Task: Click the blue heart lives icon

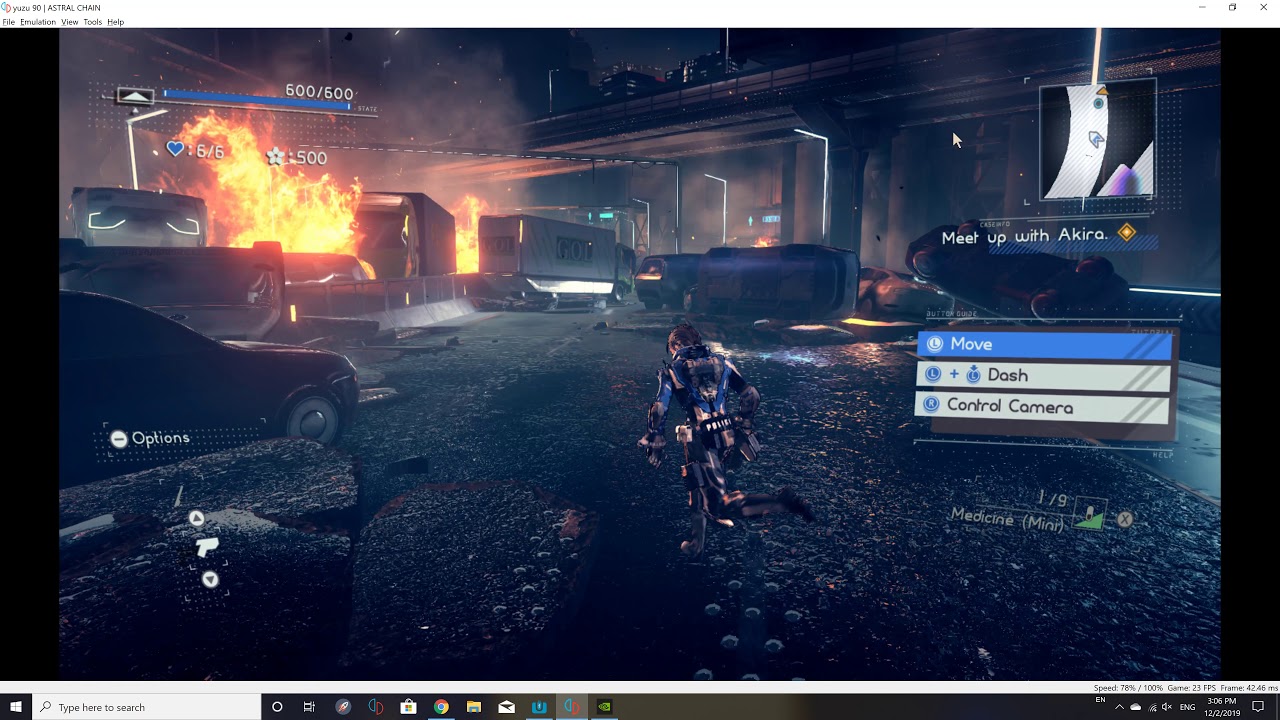Action: (175, 149)
